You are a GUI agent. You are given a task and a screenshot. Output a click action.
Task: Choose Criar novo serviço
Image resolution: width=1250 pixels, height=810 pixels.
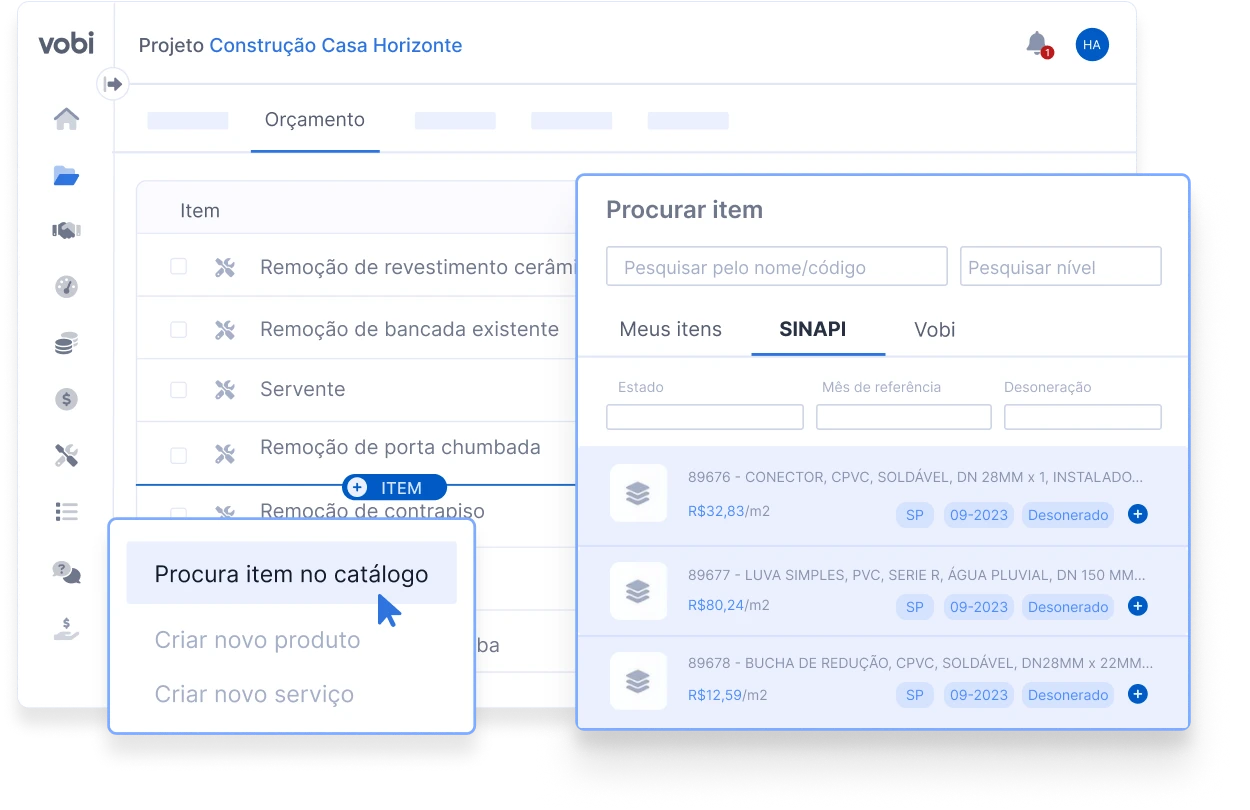[x=254, y=694]
